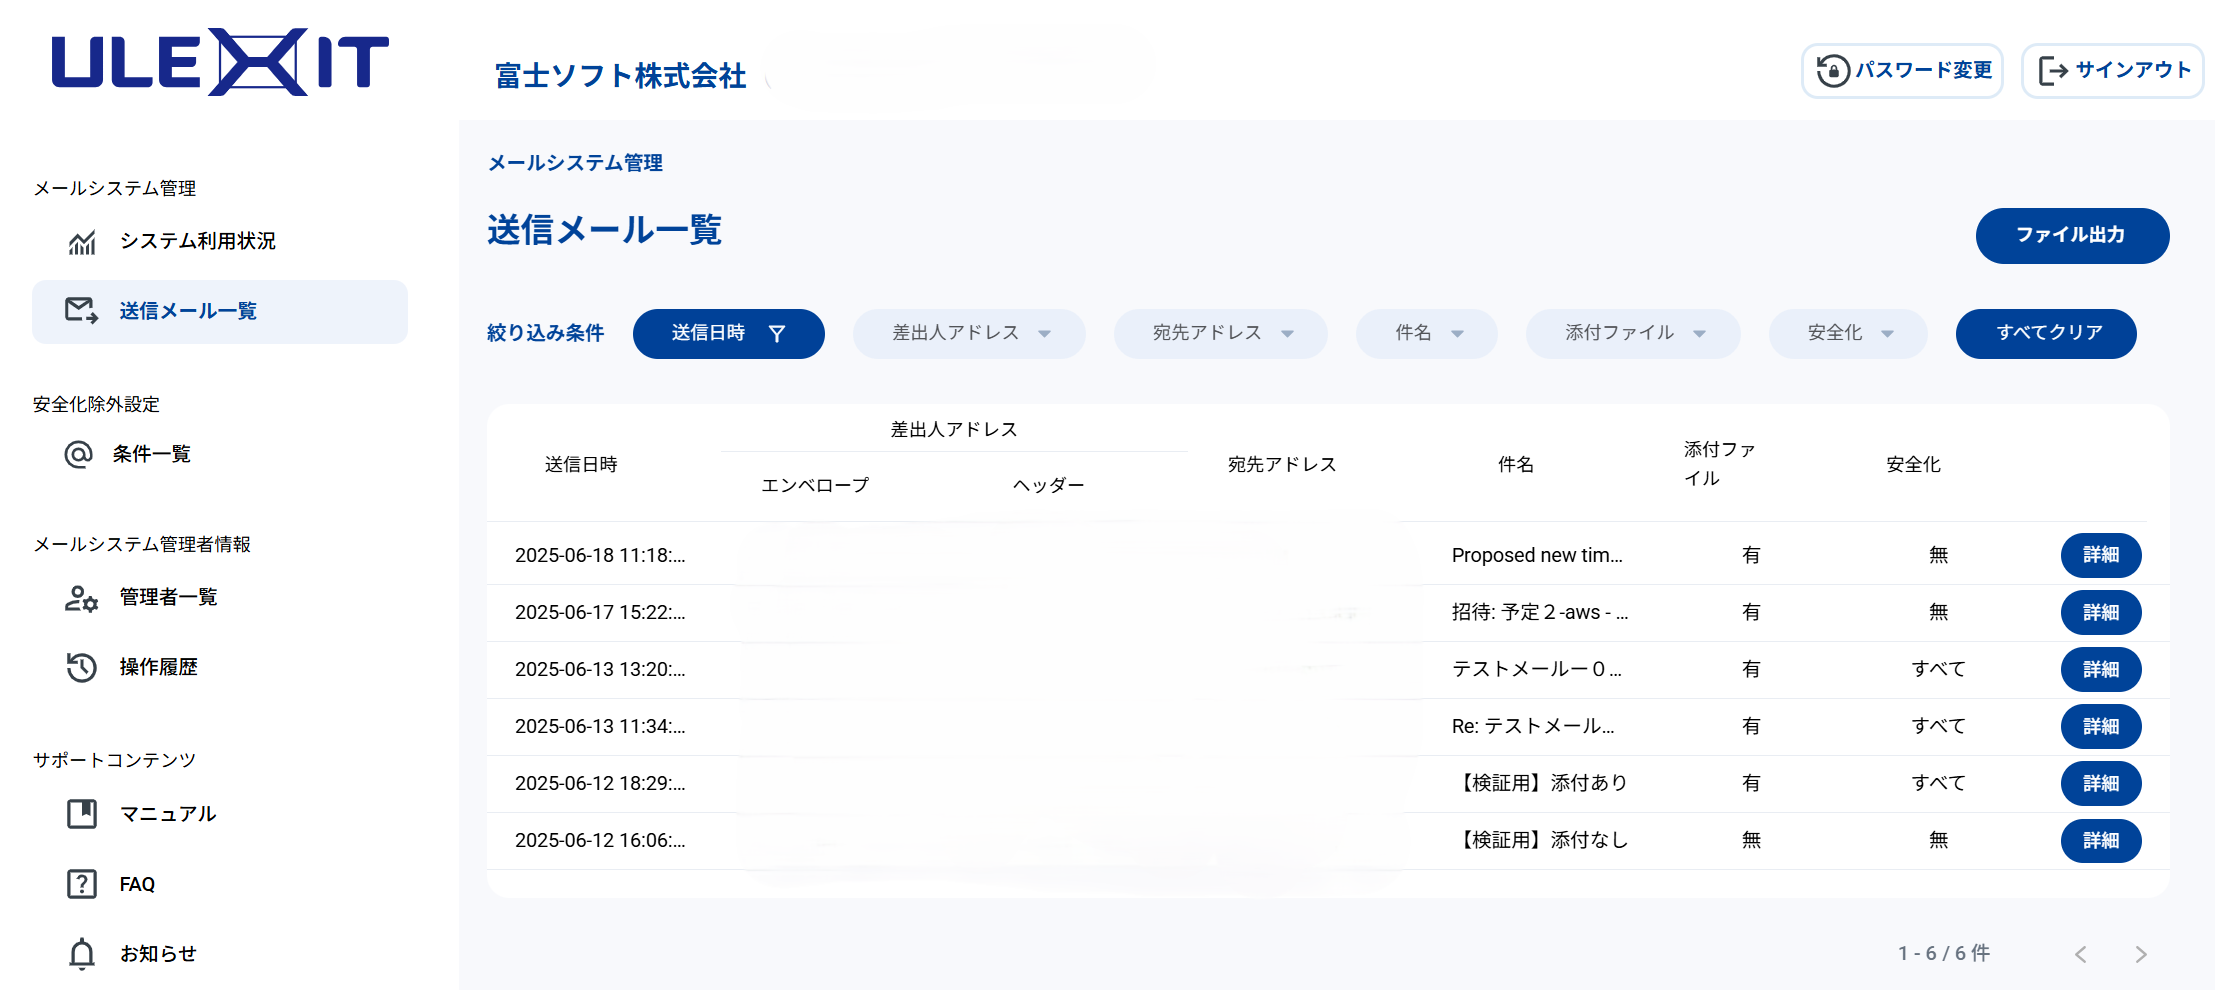This screenshot has width=2215, height=990.
Task: Click 安全化 column header
Action: click(x=1913, y=464)
